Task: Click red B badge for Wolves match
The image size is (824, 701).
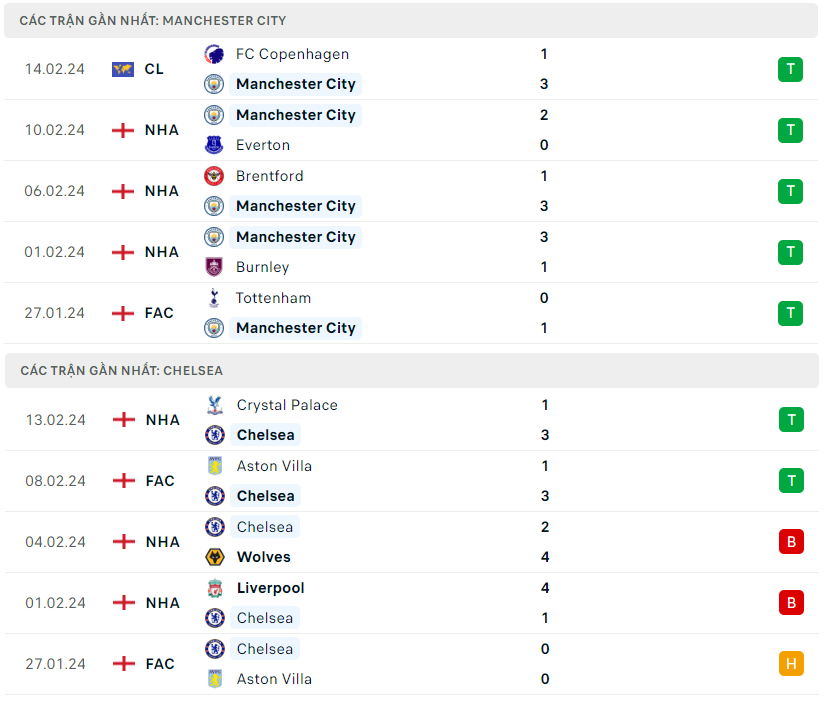Action: (791, 542)
